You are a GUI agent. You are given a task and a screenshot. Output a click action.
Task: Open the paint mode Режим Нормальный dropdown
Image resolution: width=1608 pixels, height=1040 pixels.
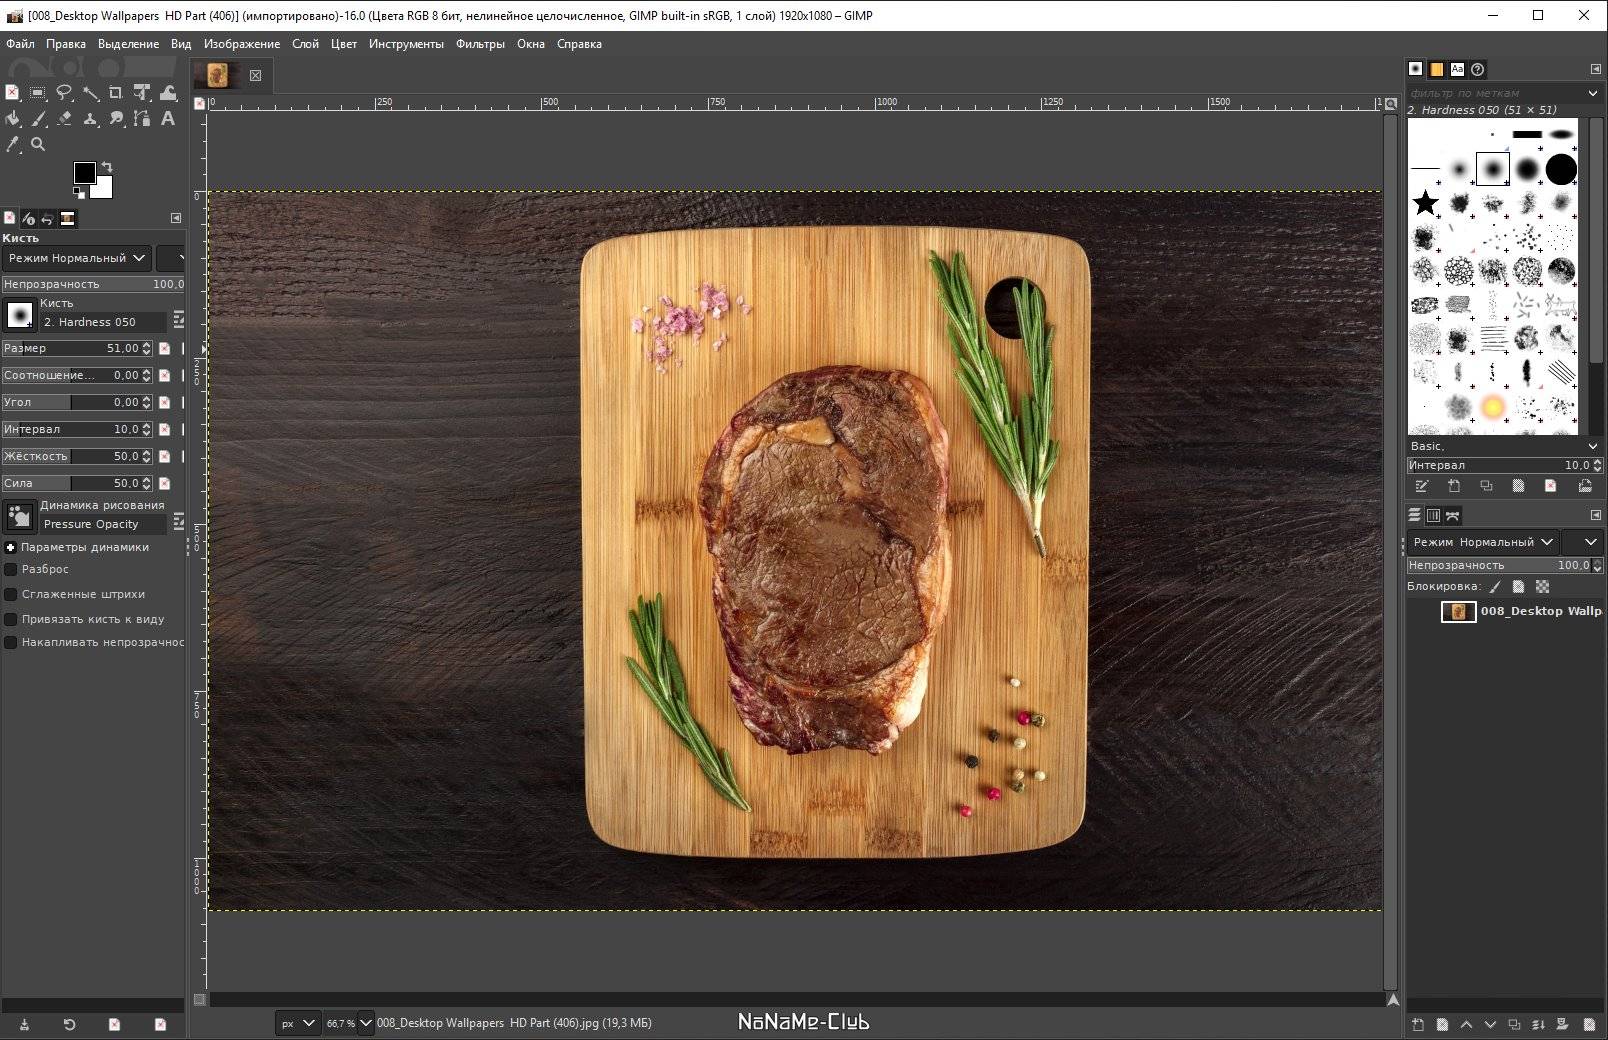pyautogui.click(x=77, y=258)
